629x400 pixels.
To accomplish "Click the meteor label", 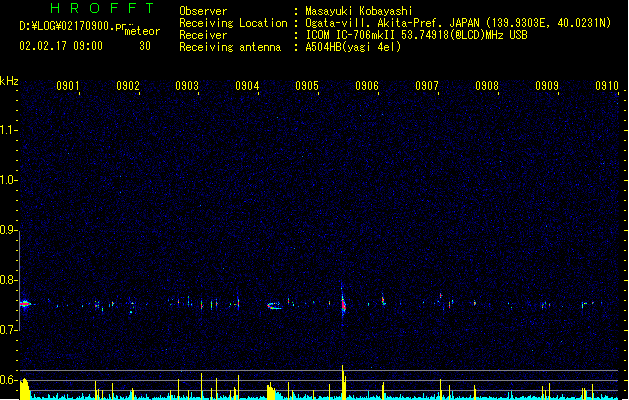I will tap(142, 31).
